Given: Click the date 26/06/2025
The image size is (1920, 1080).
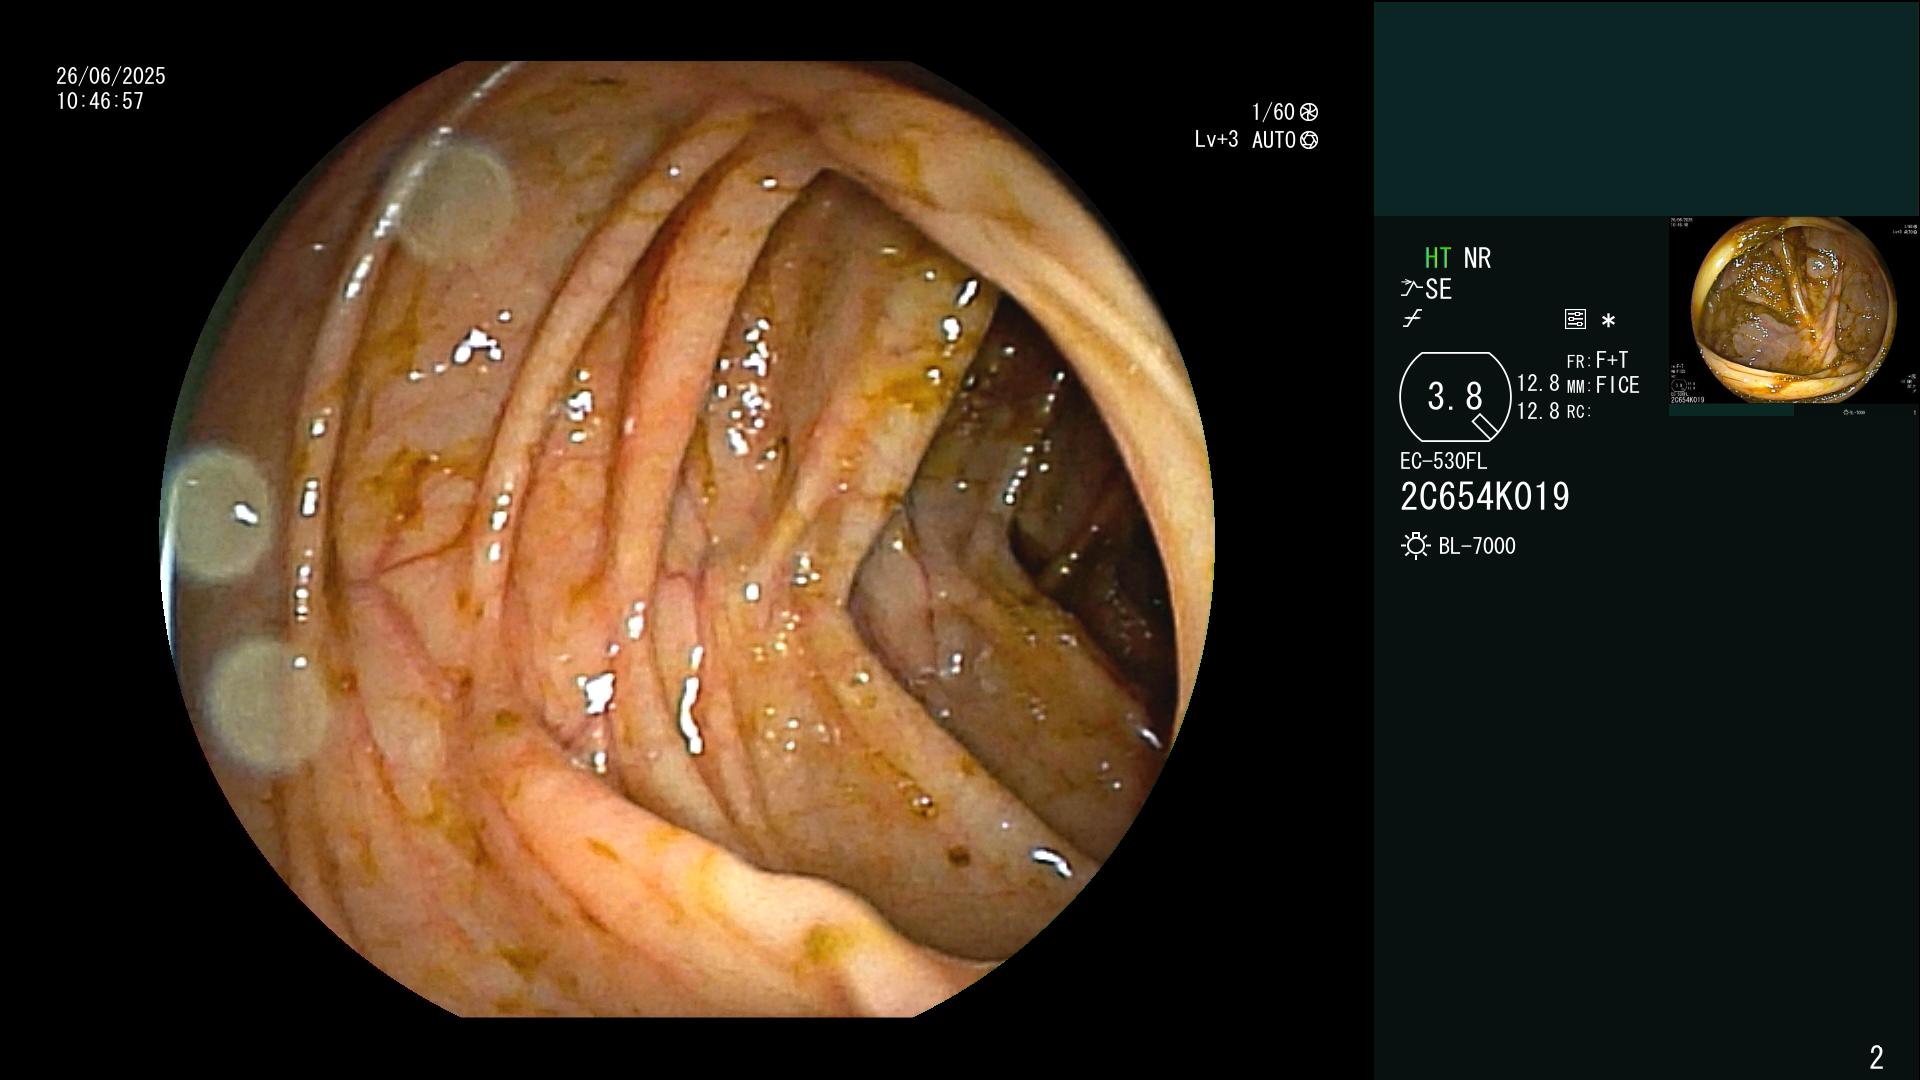Looking at the screenshot, I should click(111, 76).
